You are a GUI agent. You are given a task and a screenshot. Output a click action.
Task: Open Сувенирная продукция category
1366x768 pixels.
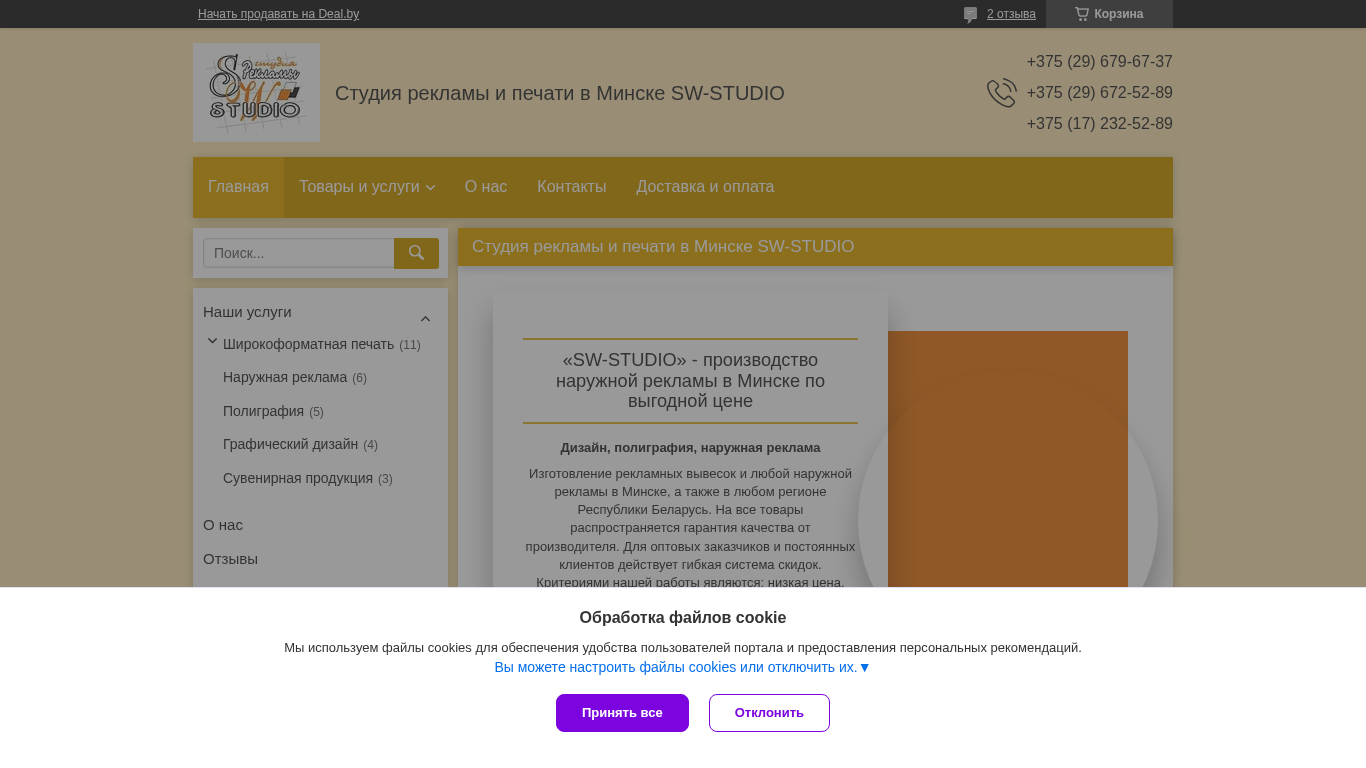click(298, 478)
